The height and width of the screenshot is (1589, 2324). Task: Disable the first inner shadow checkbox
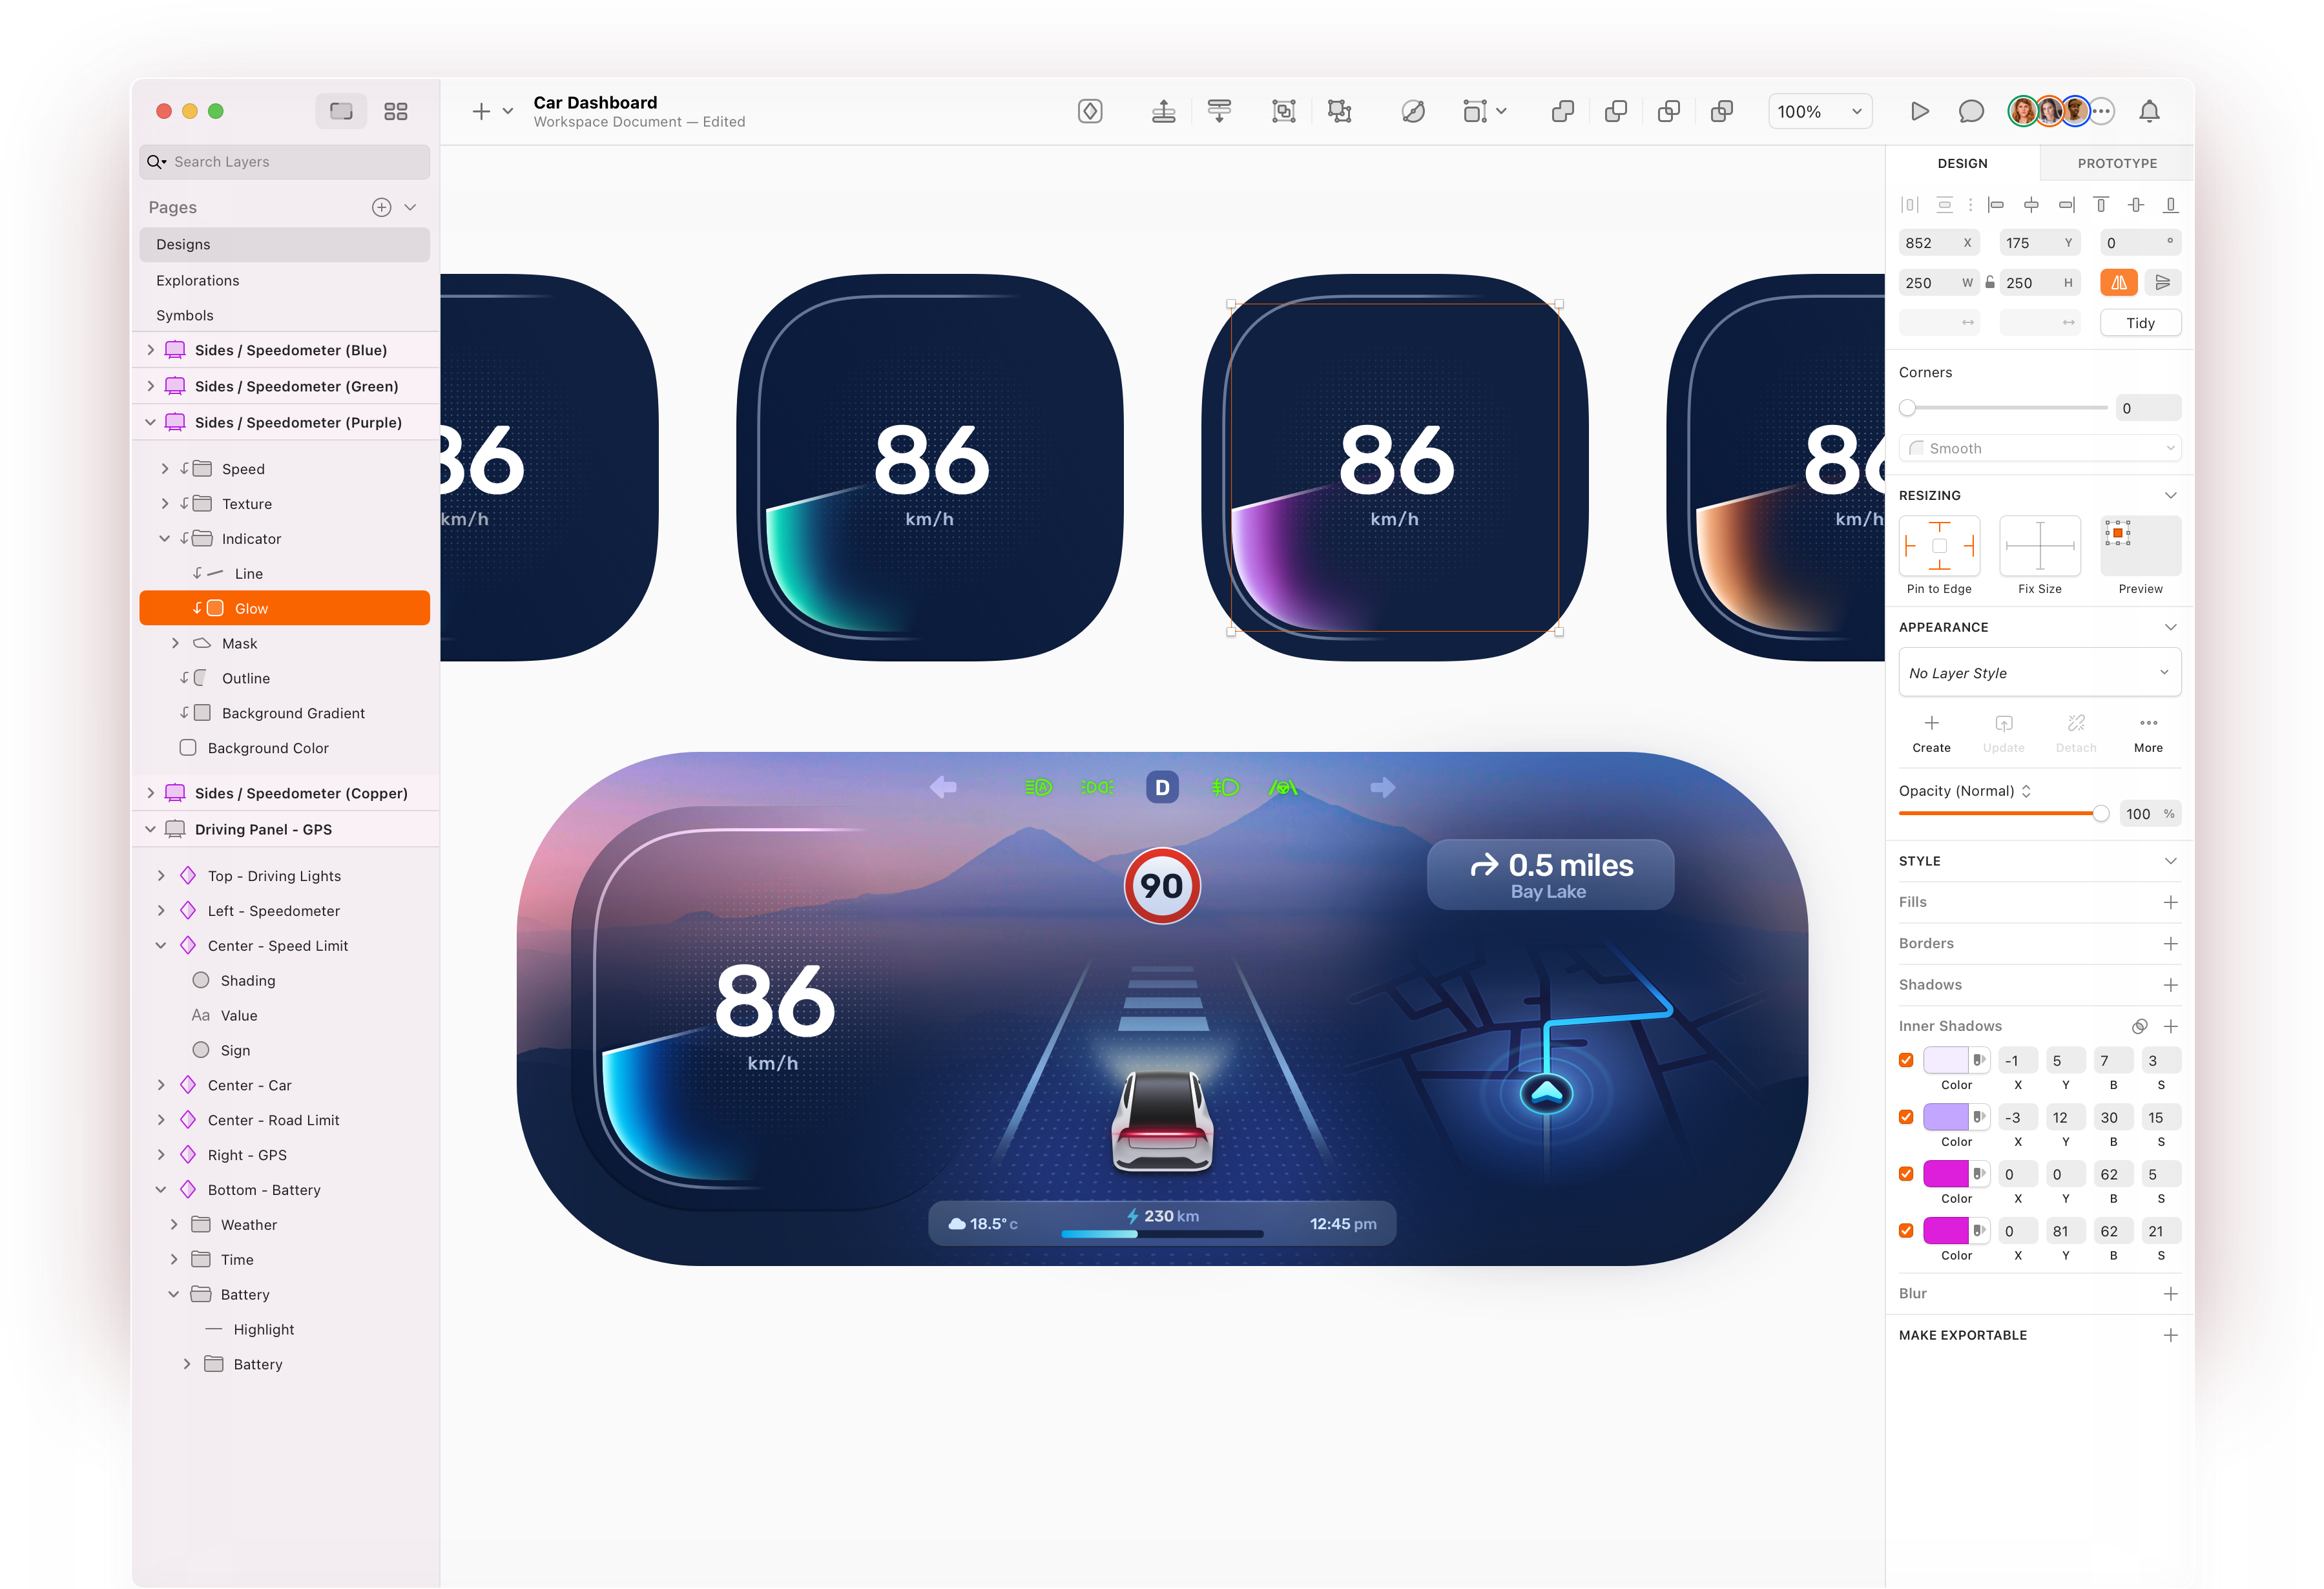click(1906, 1060)
